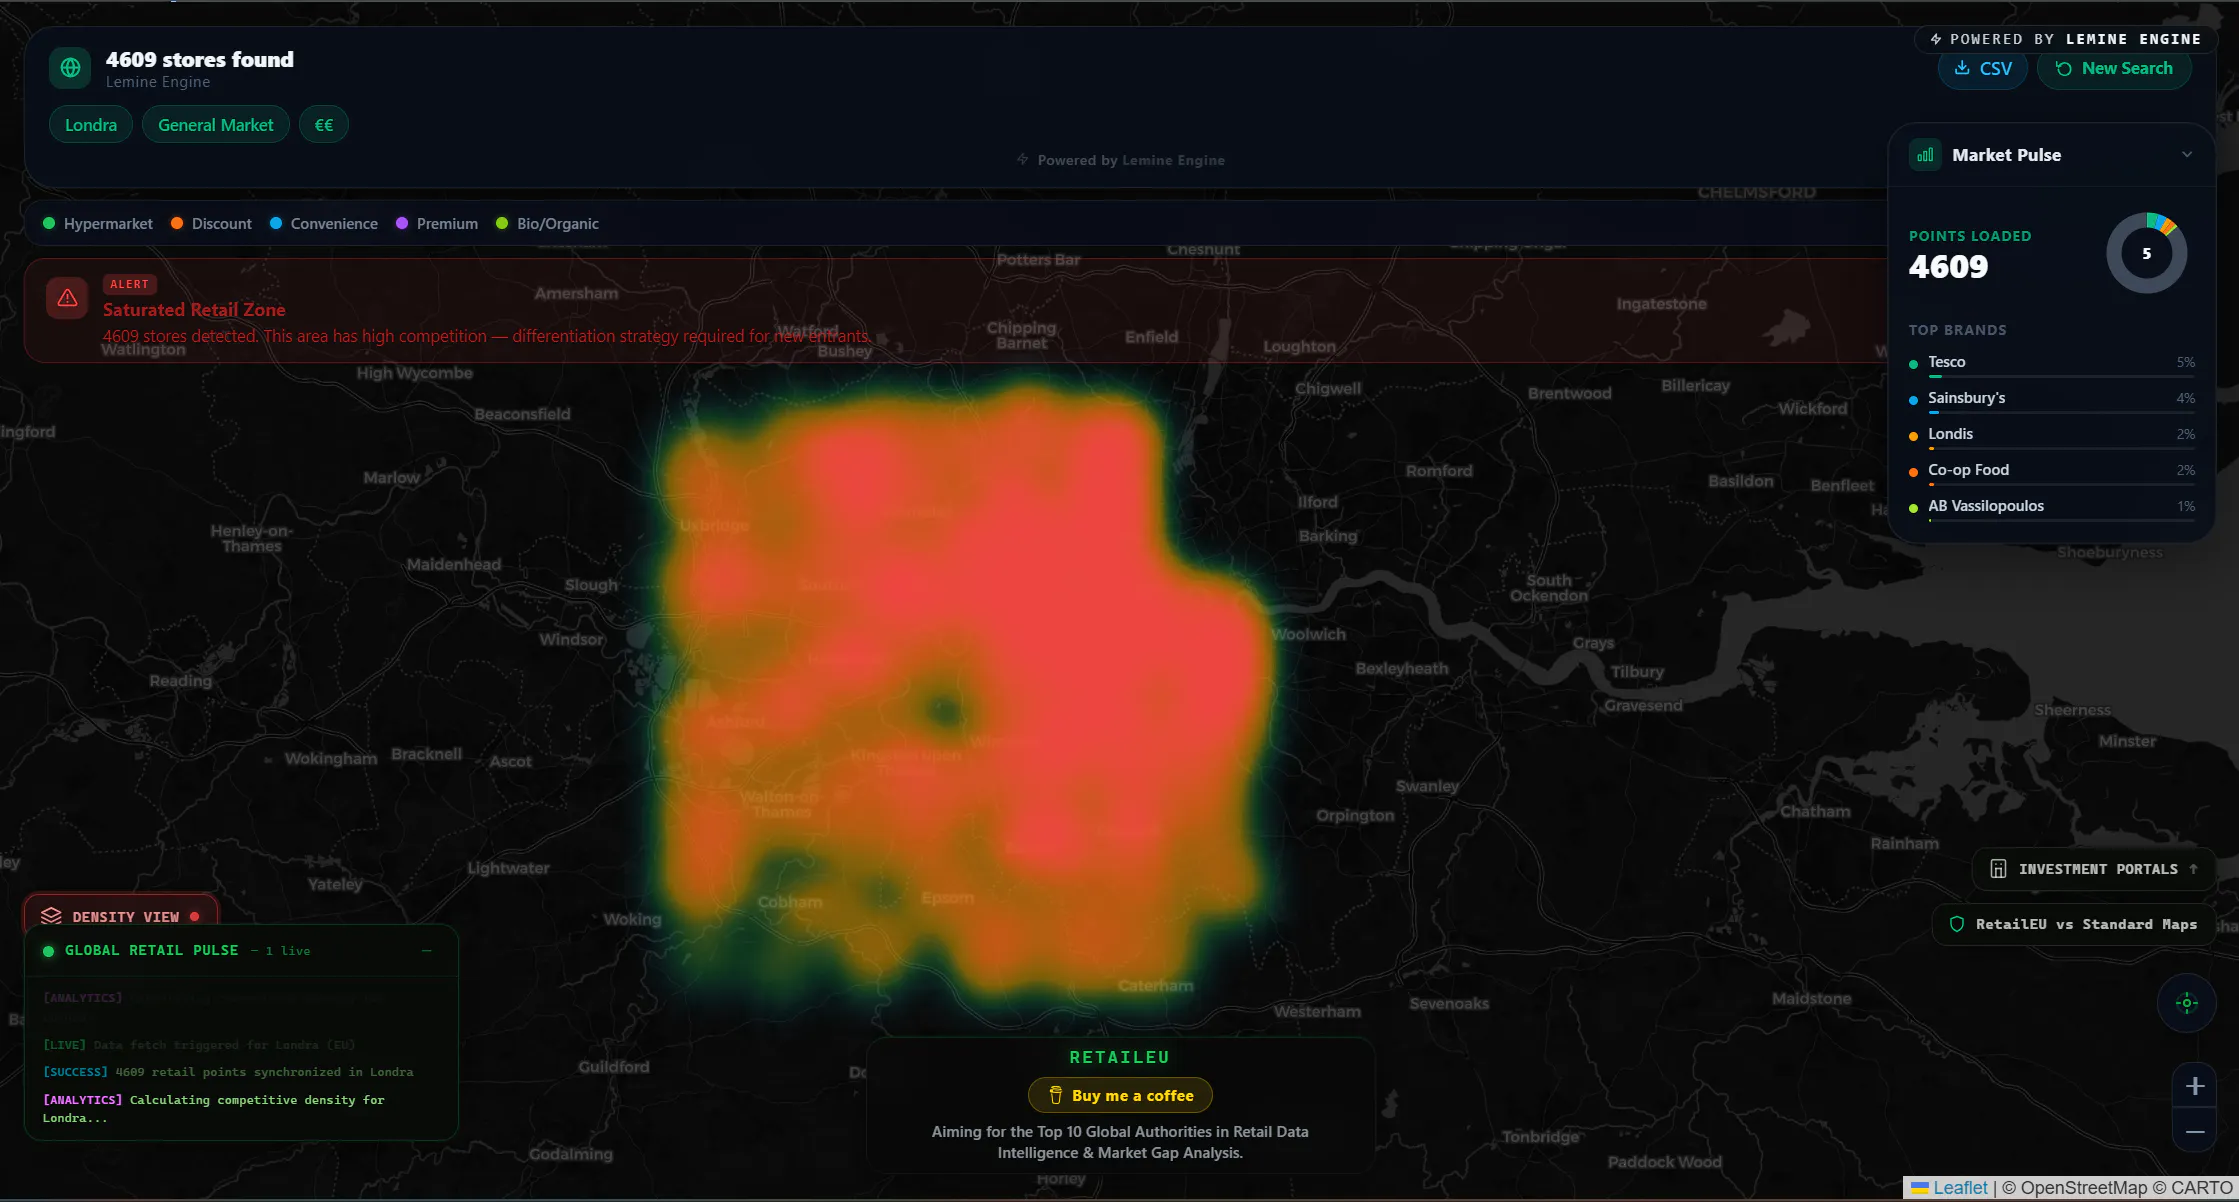This screenshot has width=2239, height=1202.
Task: Open RetailEU vs Standard Maps comparison
Action: 2073,924
